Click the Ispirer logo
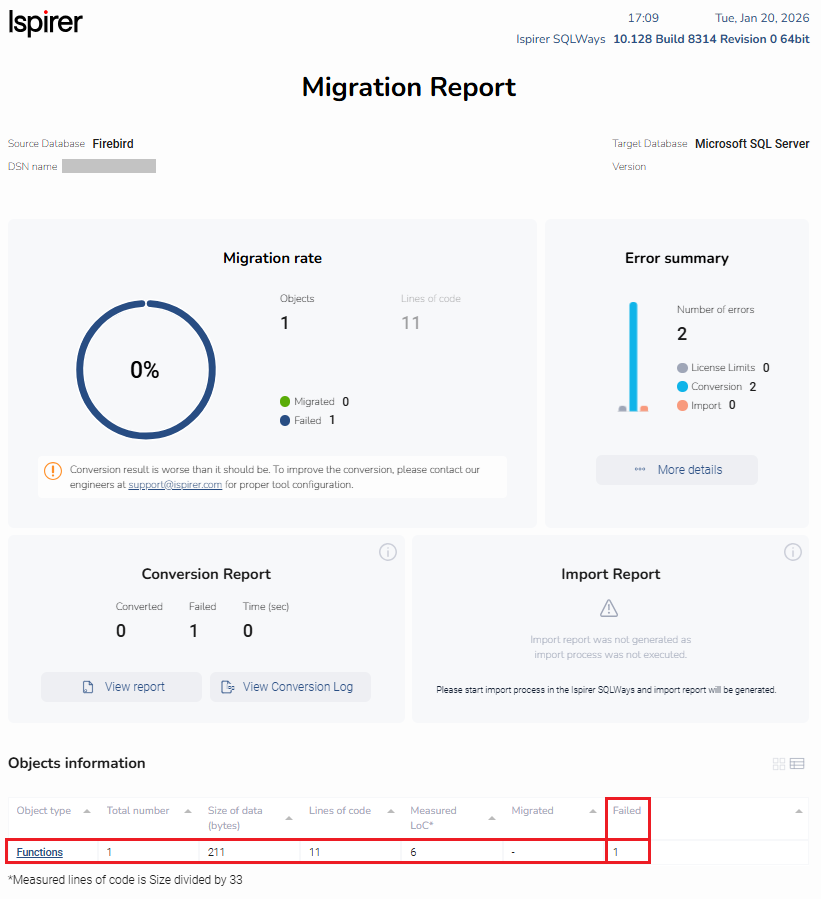This screenshot has height=899, width=821. coord(46,23)
